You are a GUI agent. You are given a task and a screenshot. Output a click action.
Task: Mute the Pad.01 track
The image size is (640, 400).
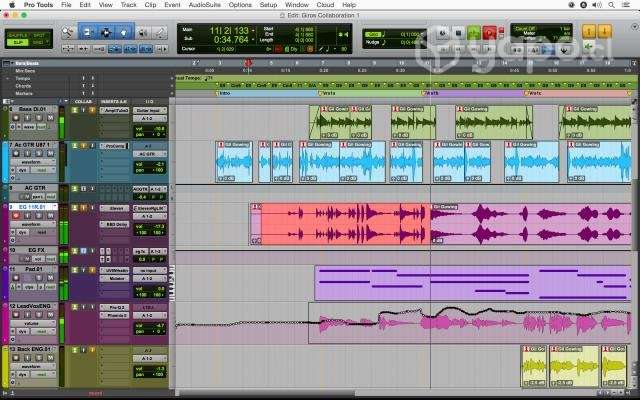point(51,278)
